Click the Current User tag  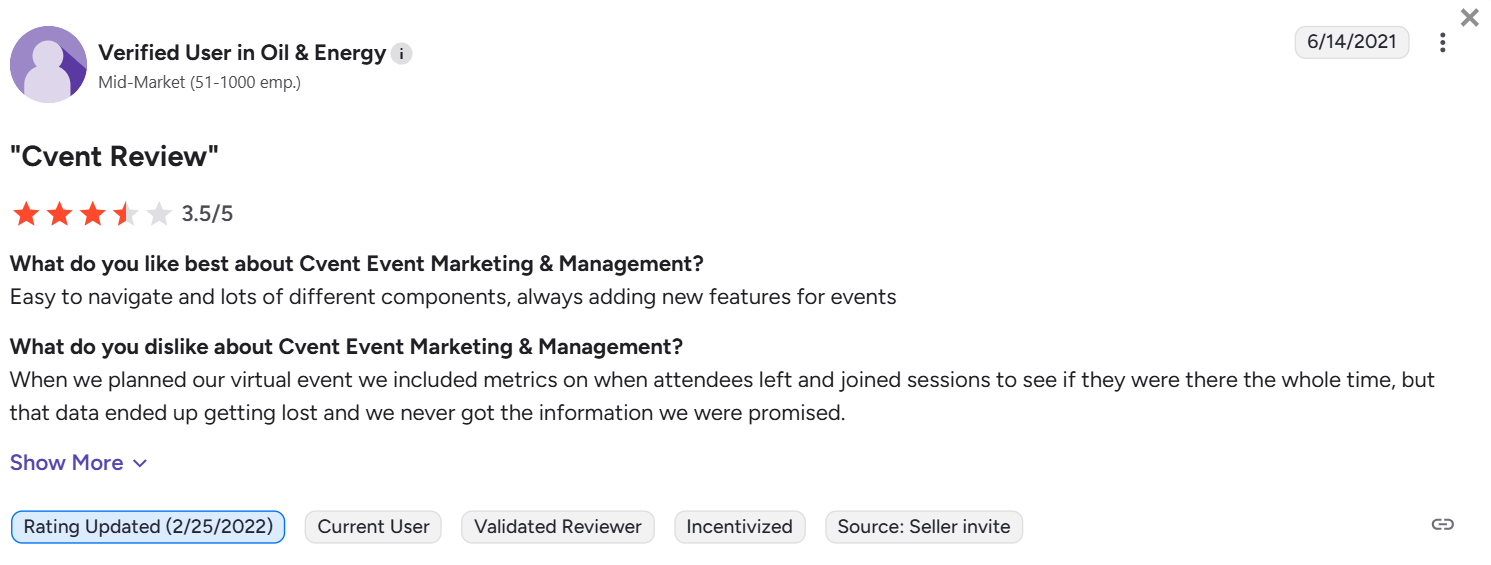[x=373, y=527]
